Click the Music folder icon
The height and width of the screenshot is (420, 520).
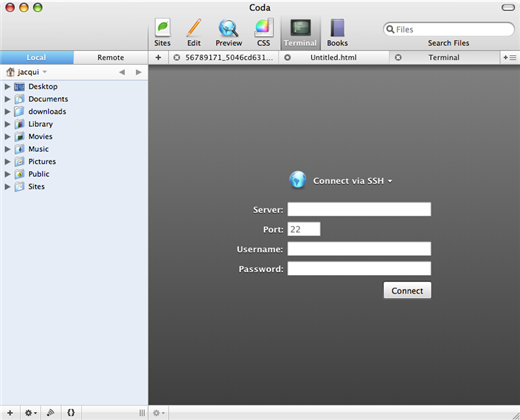19,149
